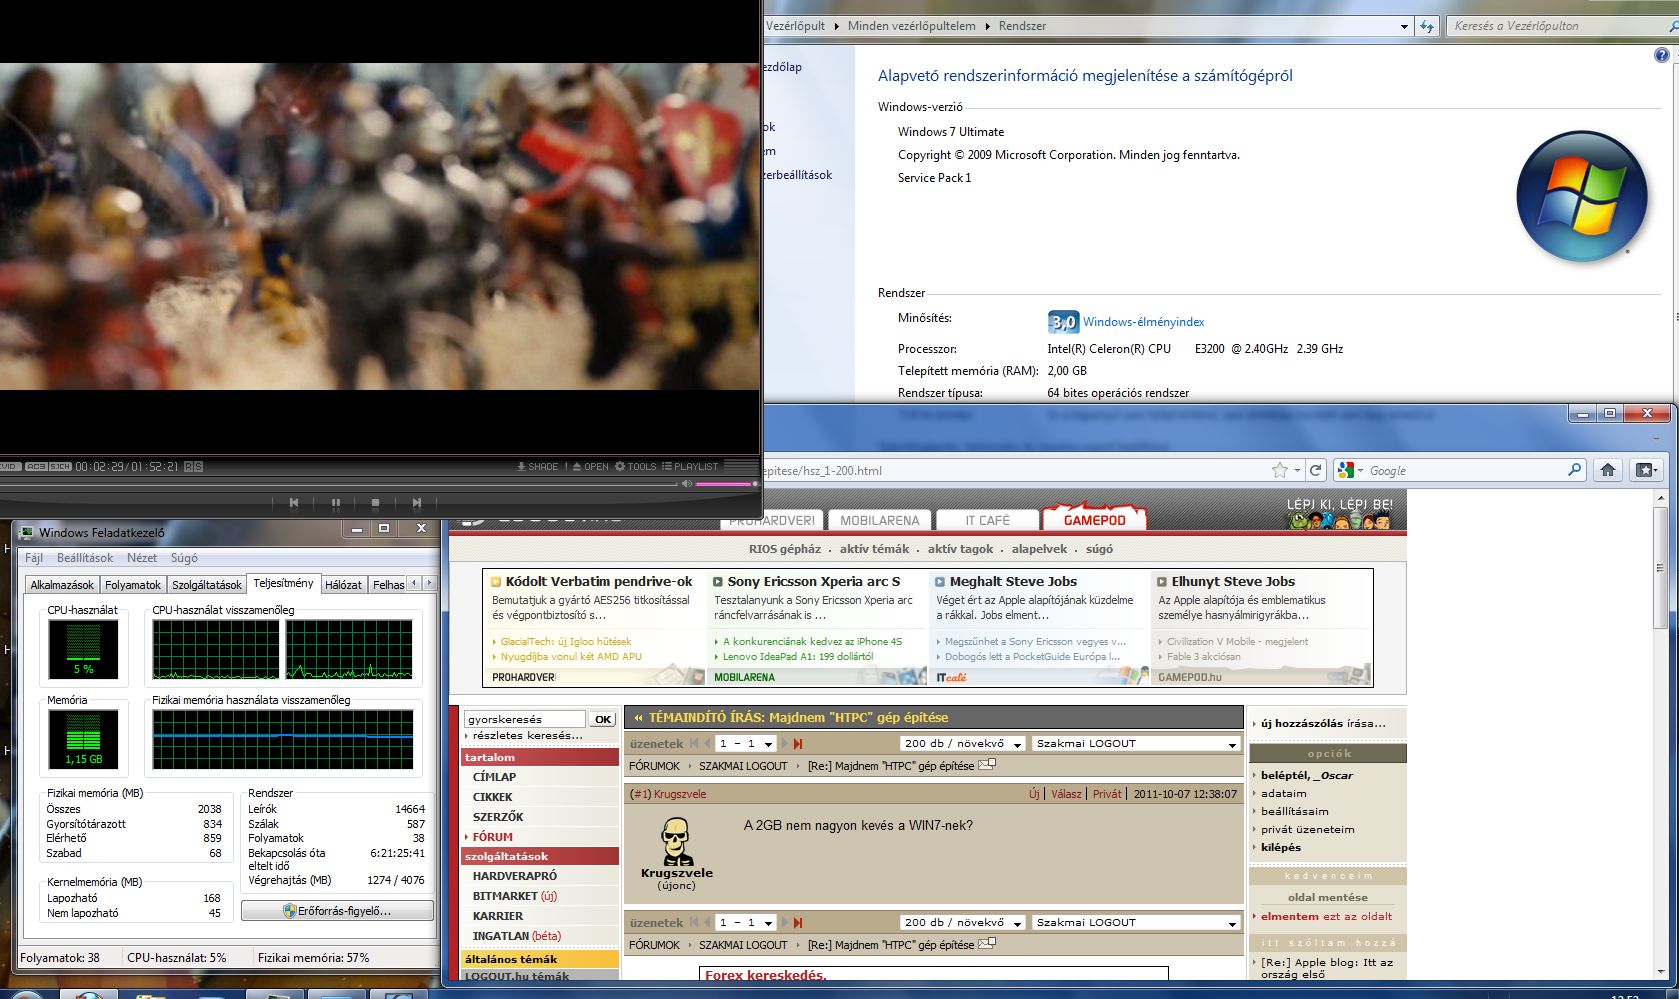This screenshot has width=1679, height=999.
Task: Open the Fájl menu in Task Manager
Action: coord(34,558)
